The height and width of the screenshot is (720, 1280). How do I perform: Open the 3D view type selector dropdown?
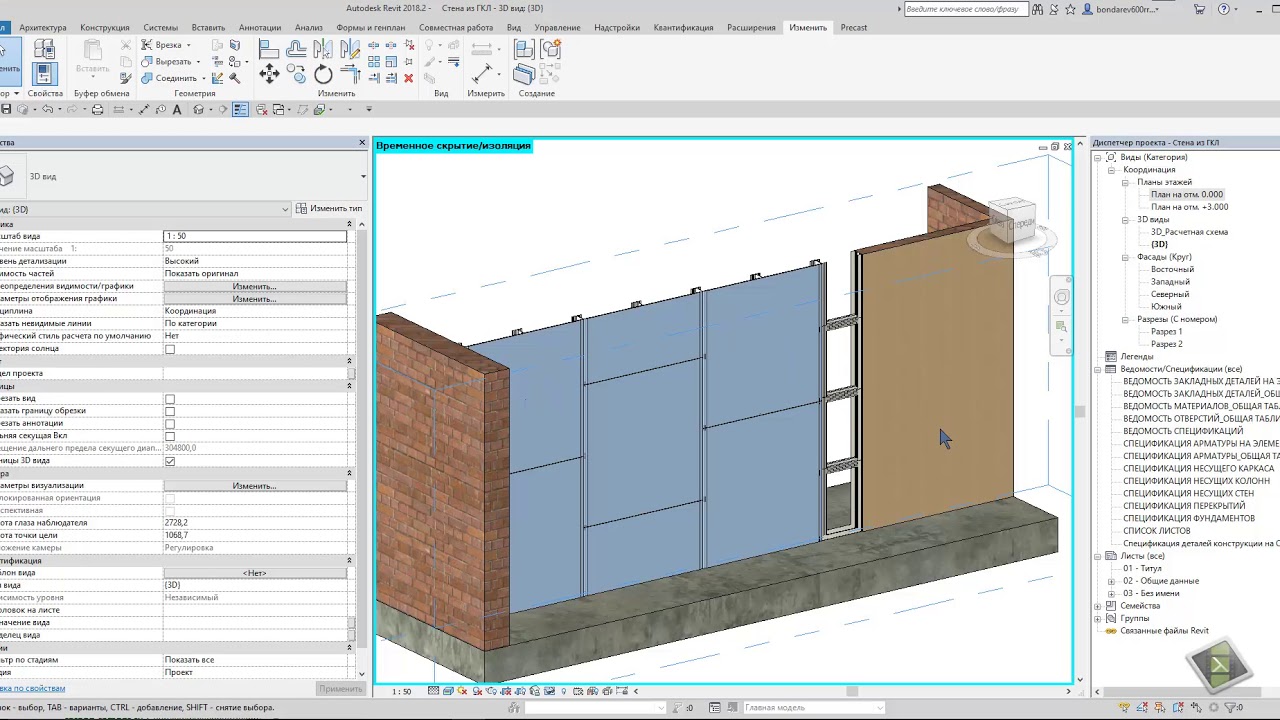click(363, 176)
